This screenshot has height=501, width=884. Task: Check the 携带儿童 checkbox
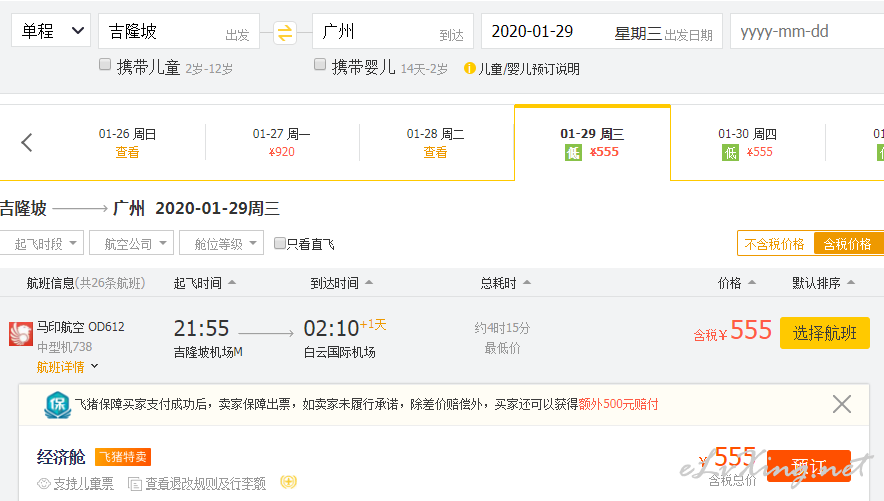105,64
